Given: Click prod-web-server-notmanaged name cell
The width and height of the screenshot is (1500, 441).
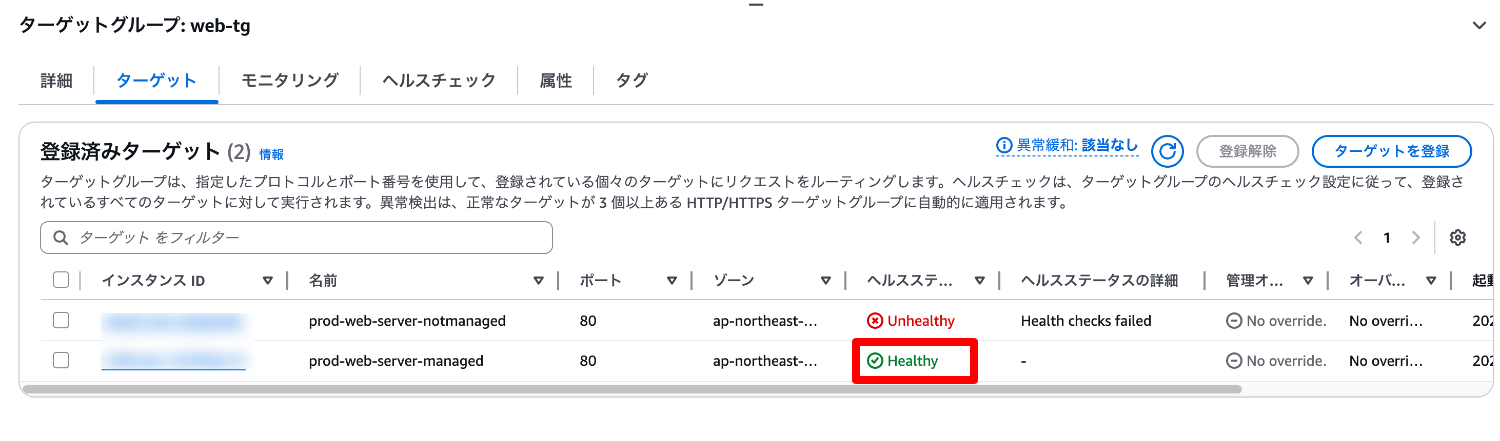Looking at the screenshot, I should tap(407, 321).
